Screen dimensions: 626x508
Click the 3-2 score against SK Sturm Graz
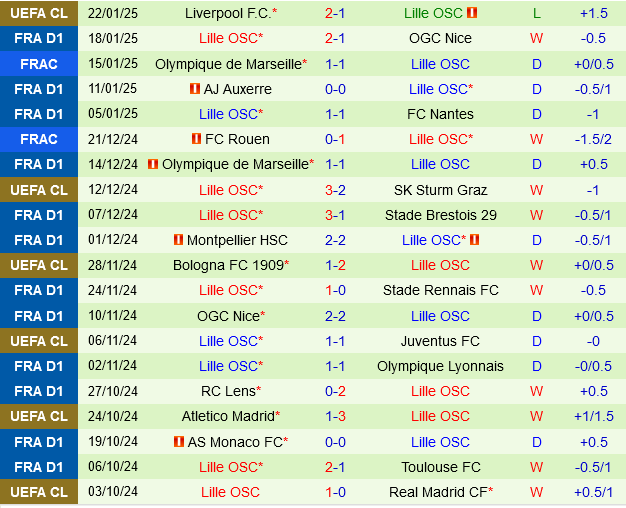click(x=335, y=190)
